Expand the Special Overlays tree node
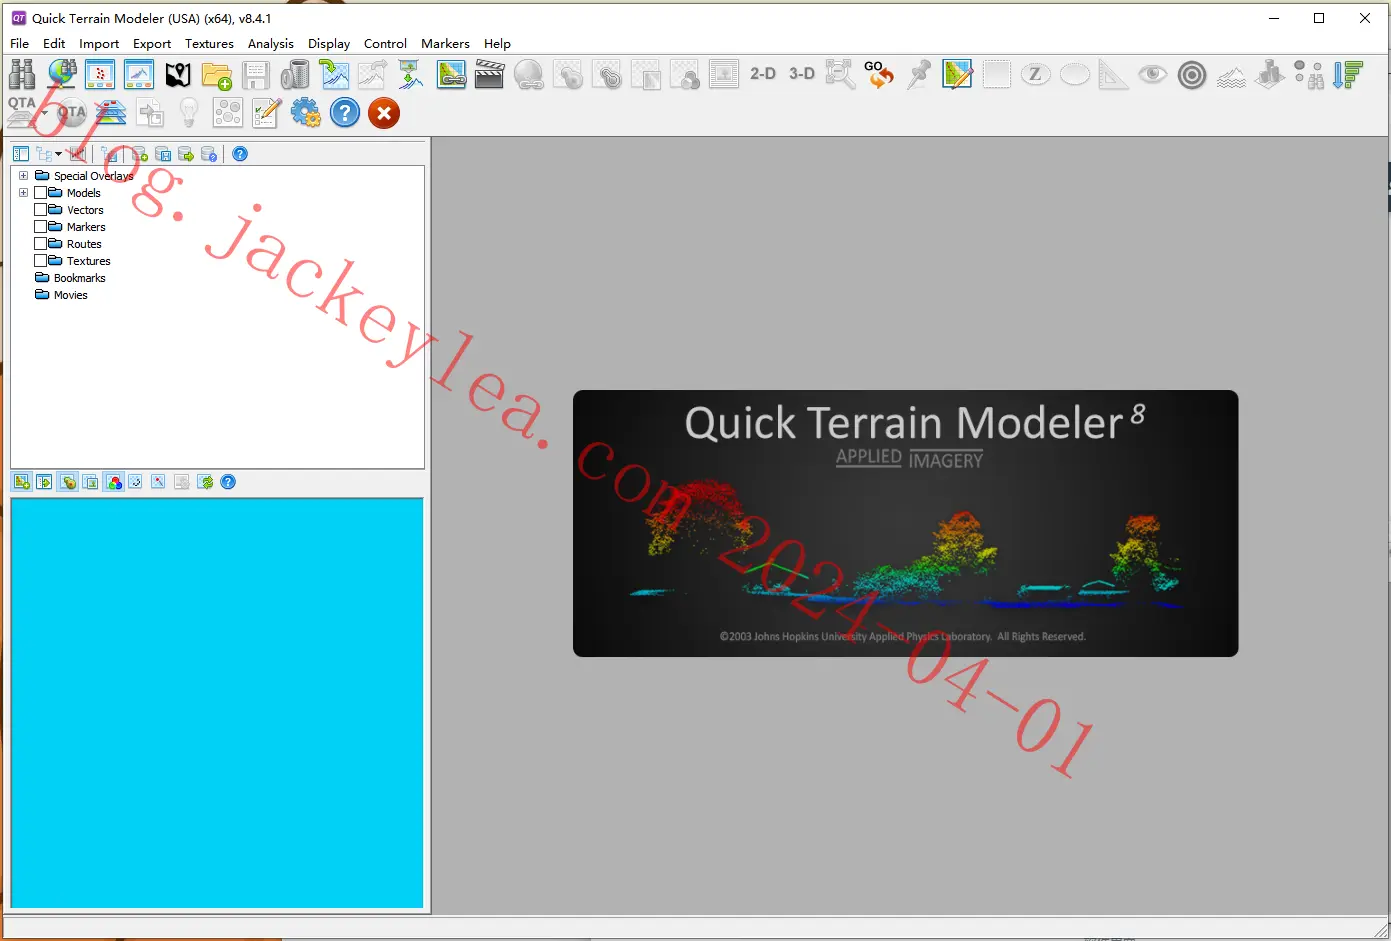The image size is (1391, 941). (x=23, y=176)
